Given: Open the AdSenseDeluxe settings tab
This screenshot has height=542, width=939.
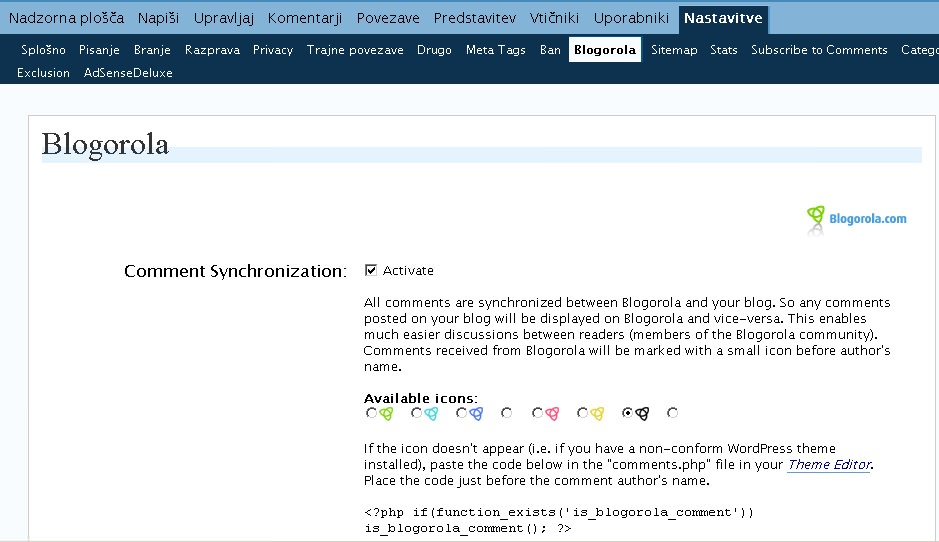Looking at the screenshot, I should click(x=128, y=72).
